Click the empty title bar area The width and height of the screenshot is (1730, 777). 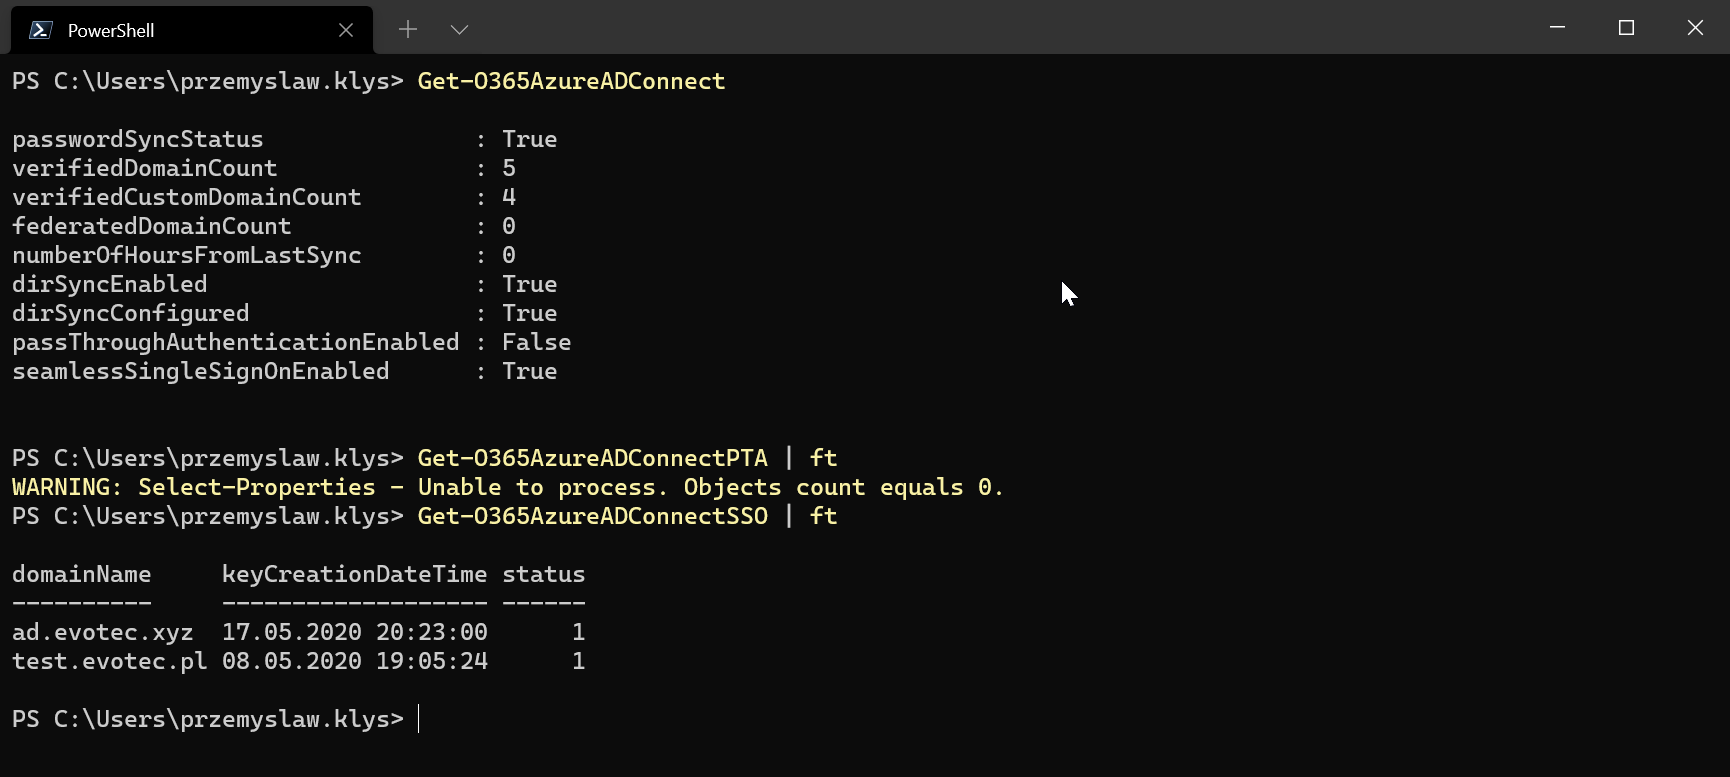1000,28
